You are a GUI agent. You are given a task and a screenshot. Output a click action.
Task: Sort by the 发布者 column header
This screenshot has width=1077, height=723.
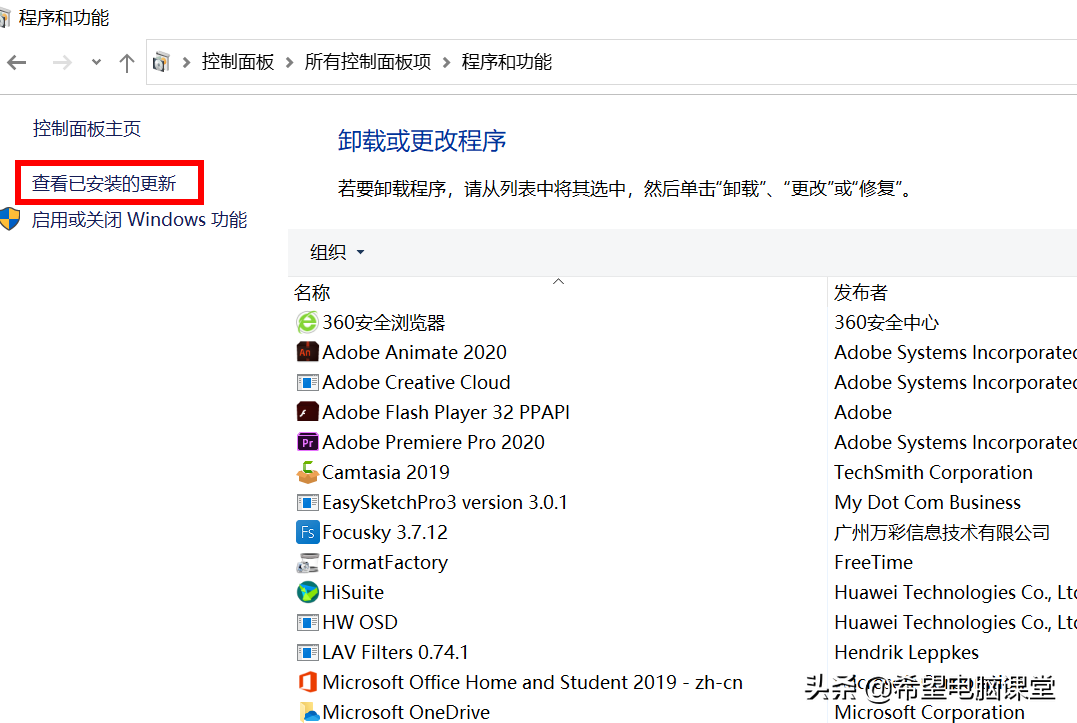click(861, 292)
